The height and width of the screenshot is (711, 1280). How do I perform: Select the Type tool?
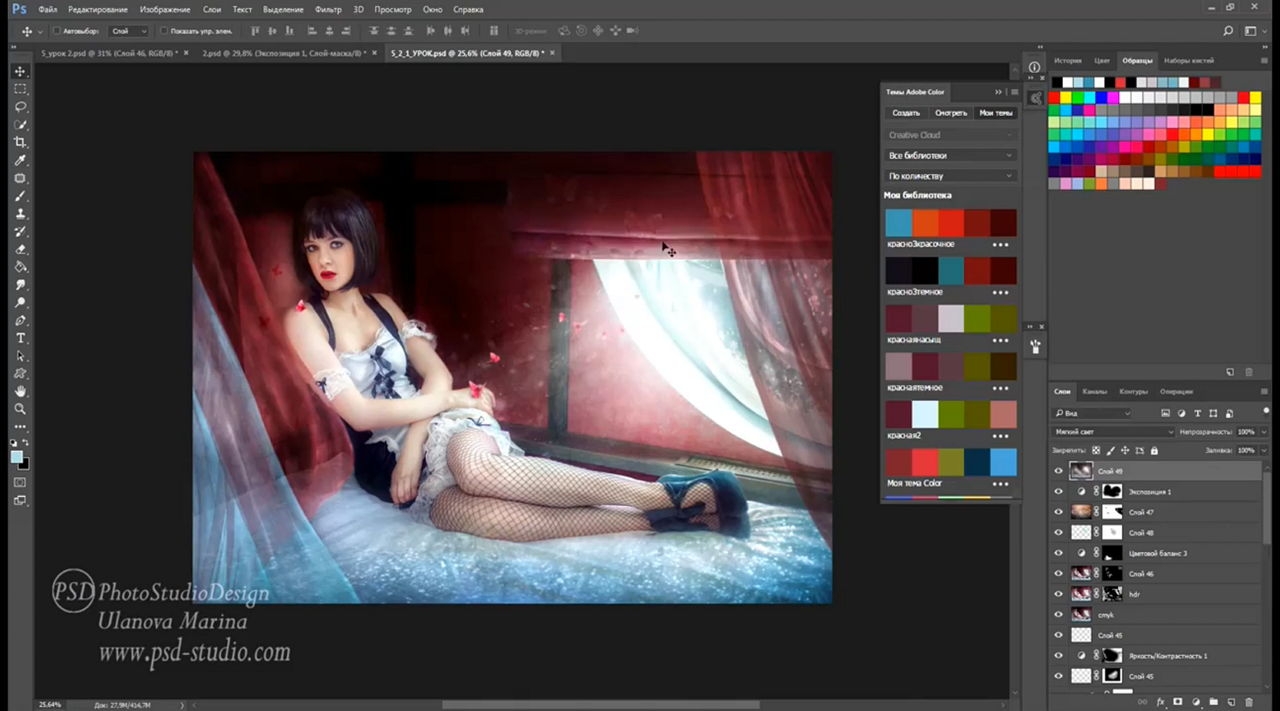point(20,339)
